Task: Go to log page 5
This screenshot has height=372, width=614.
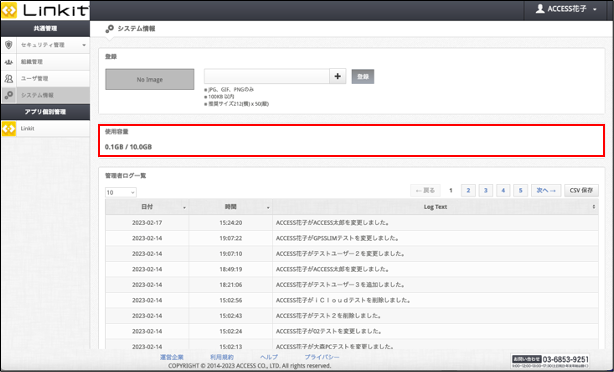Action: [520, 190]
